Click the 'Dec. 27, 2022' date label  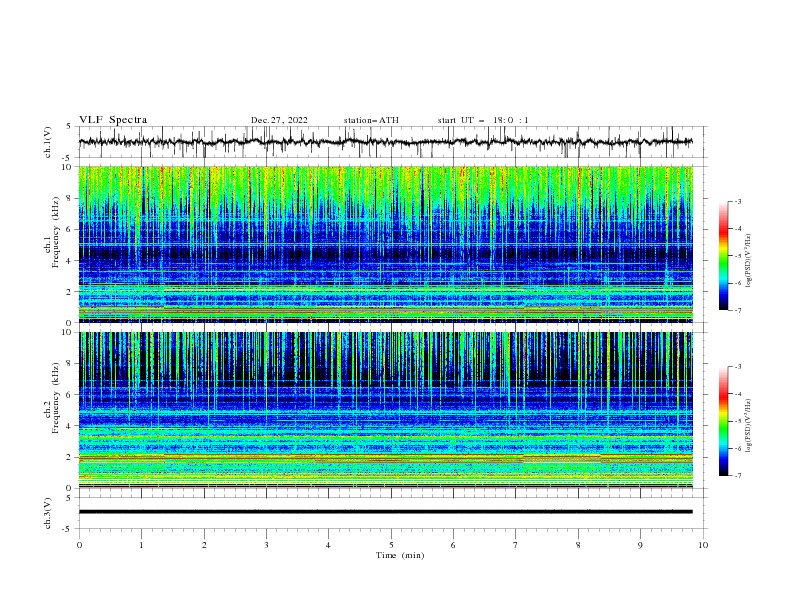click(x=279, y=120)
